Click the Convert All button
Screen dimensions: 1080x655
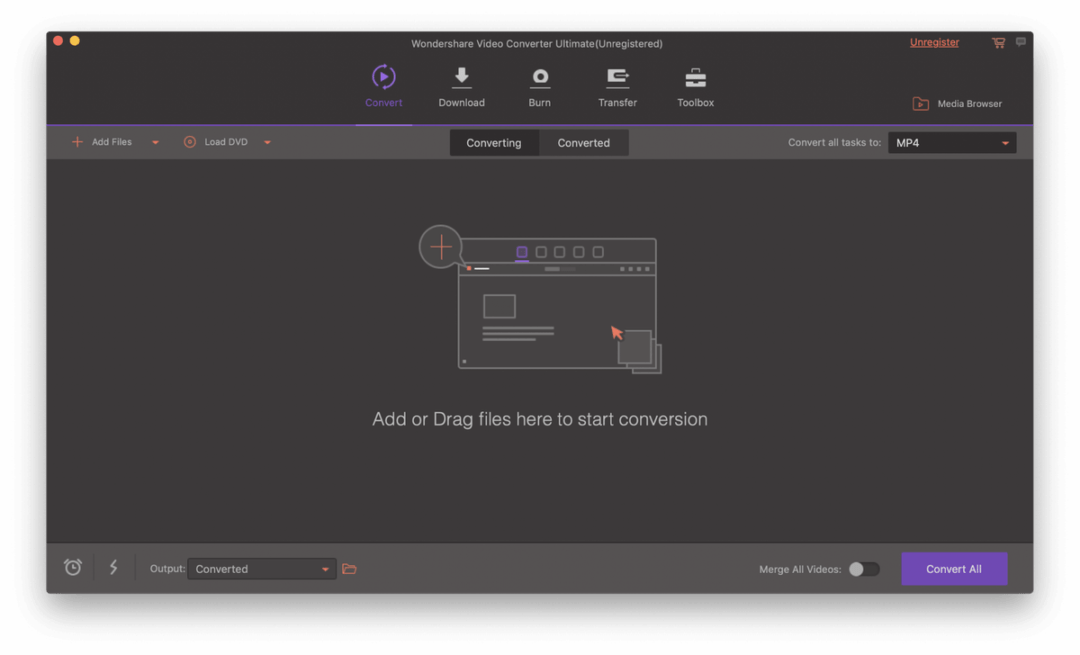click(x=954, y=568)
